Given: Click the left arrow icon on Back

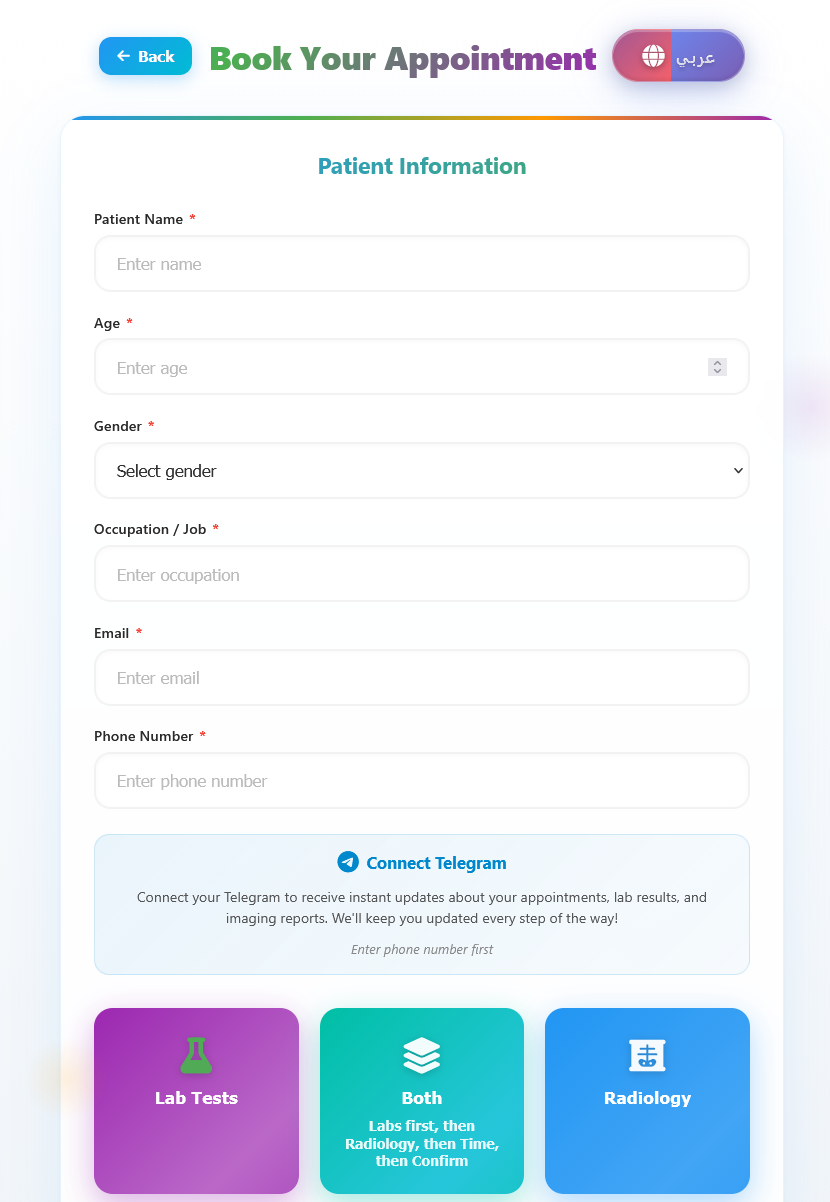Looking at the screenshot, I should [123, 56].
